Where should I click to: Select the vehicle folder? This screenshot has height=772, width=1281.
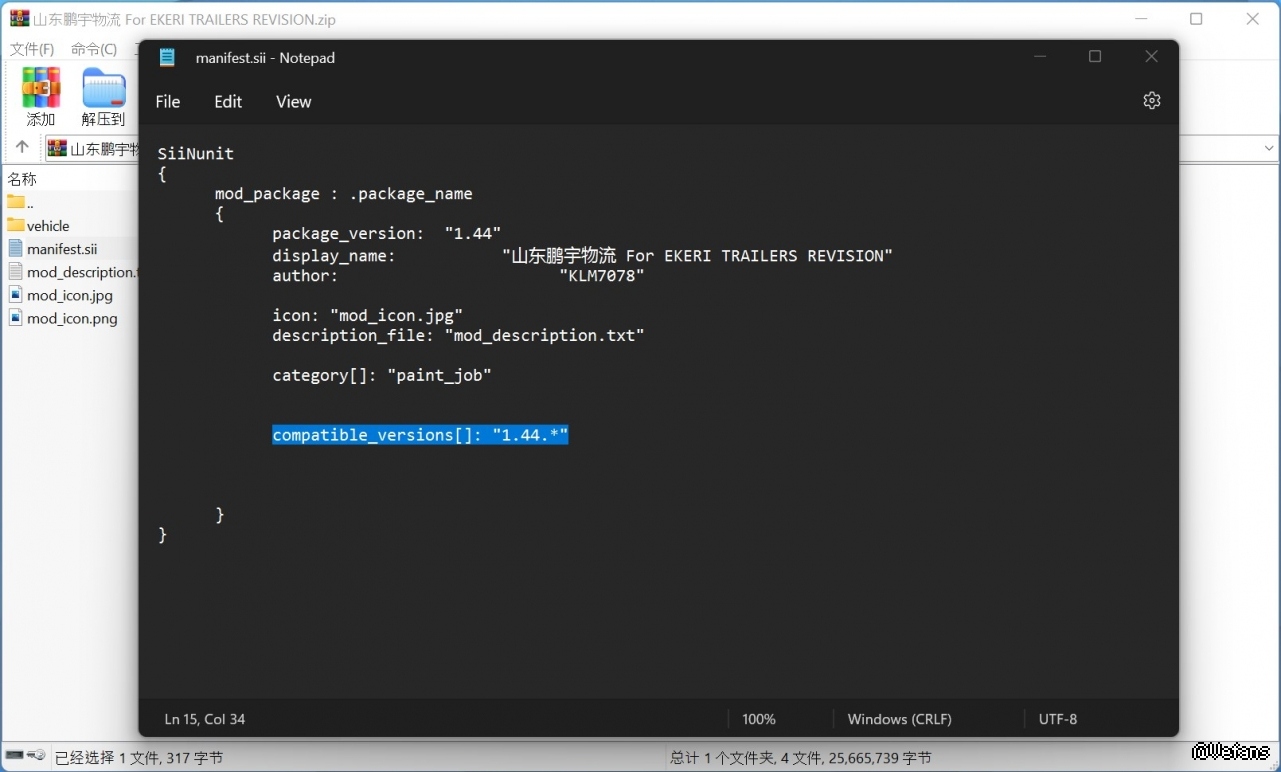click(48, 225)
